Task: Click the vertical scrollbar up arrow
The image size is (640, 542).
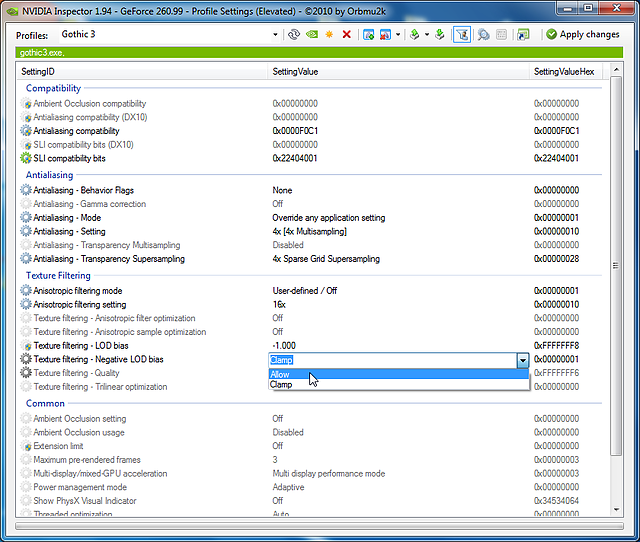Action: click(x=616, y=70)
